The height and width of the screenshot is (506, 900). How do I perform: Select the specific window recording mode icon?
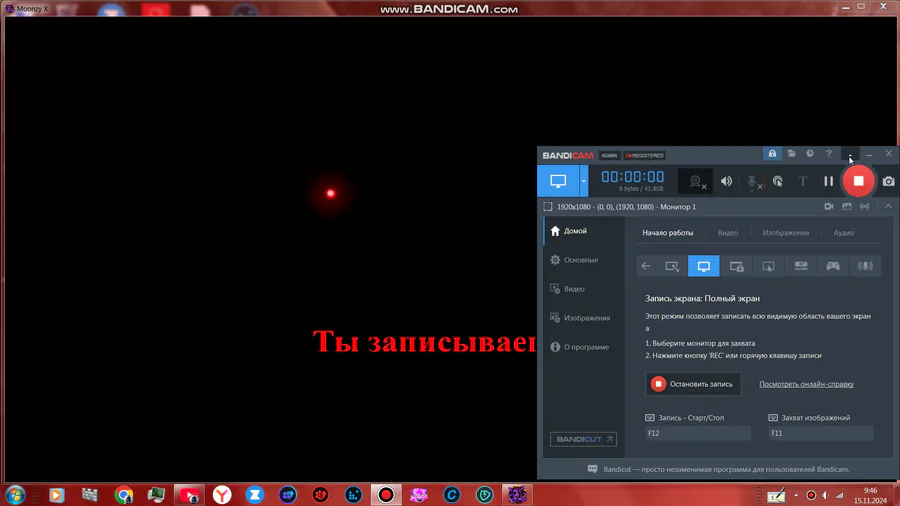click(736, 266)
